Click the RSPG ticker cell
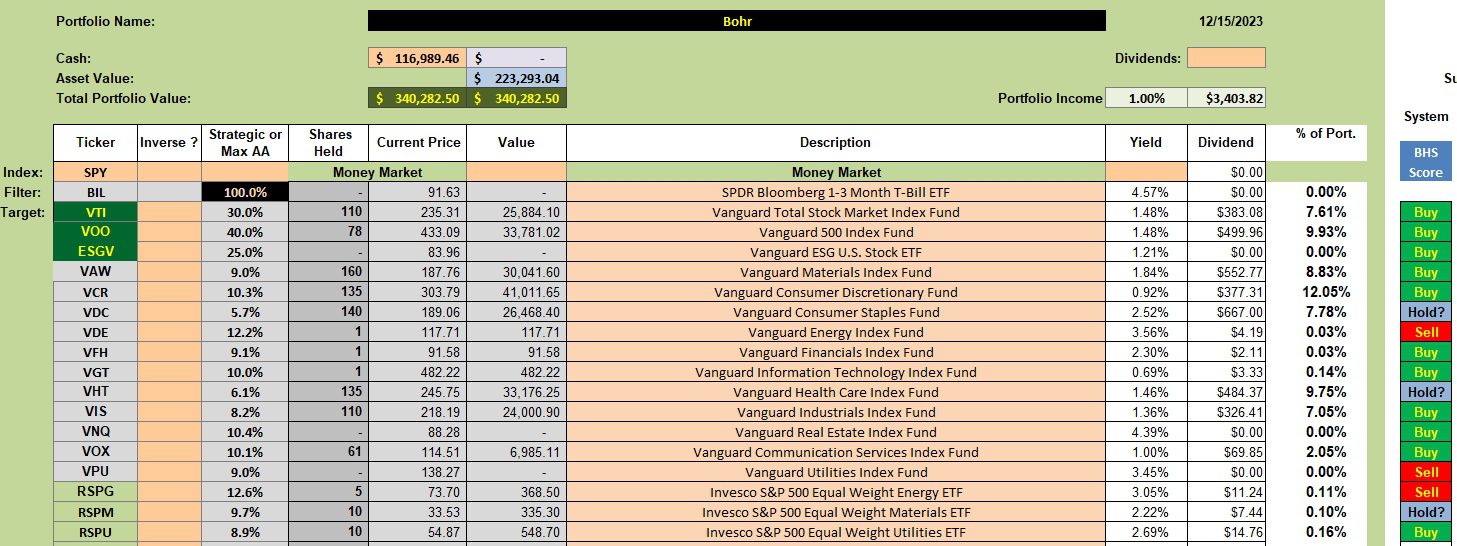This screenshot has width=1457, height=546. click(96, 492)
